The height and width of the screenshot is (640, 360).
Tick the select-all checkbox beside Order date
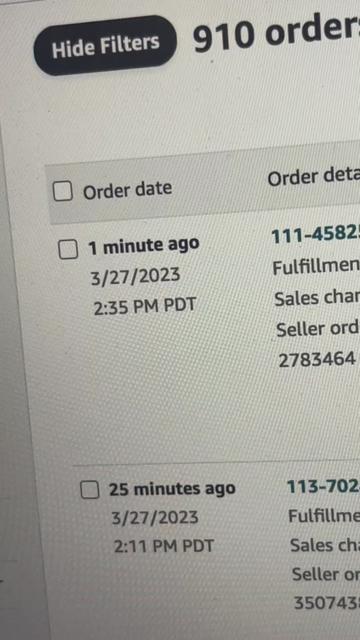coord(63,191)
